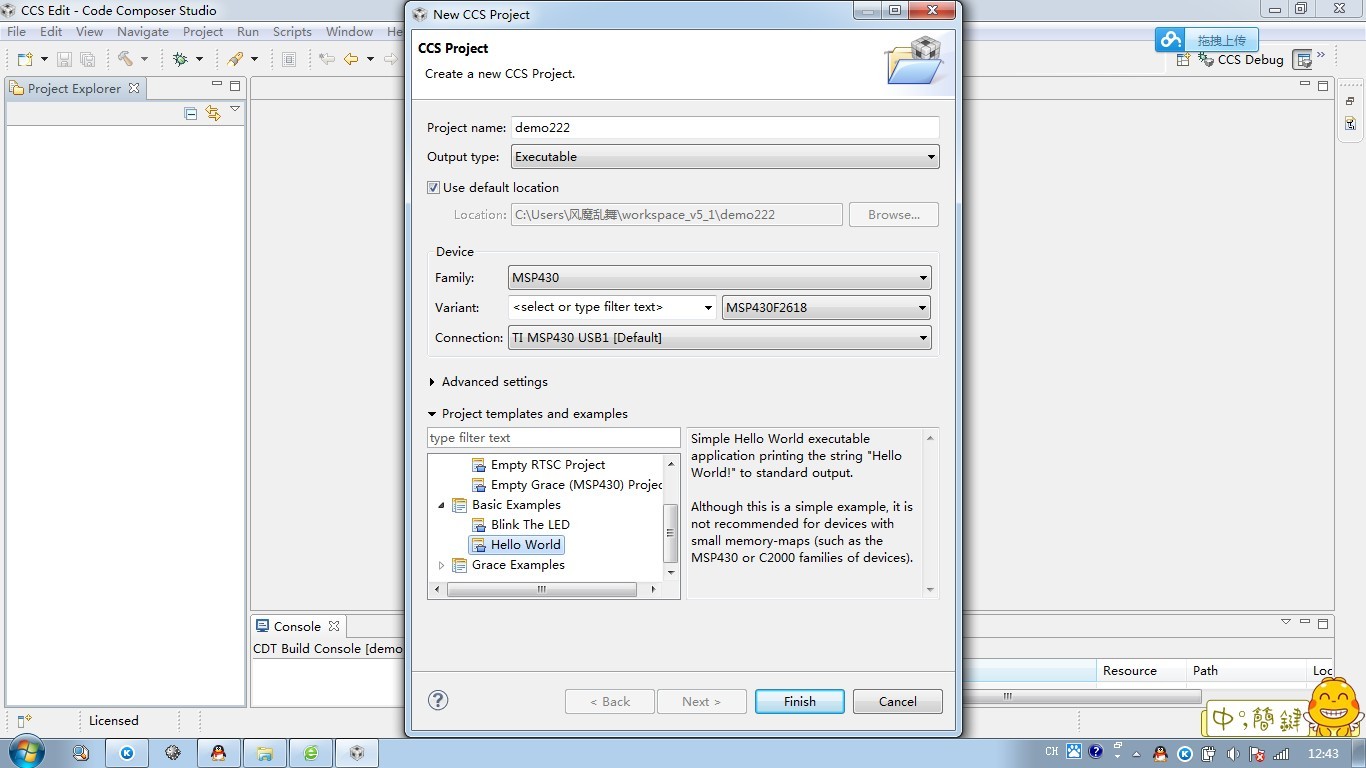This screenshot has width=1366, height=768.
Task: Open the Scripts menu
Action: point(293,32)
